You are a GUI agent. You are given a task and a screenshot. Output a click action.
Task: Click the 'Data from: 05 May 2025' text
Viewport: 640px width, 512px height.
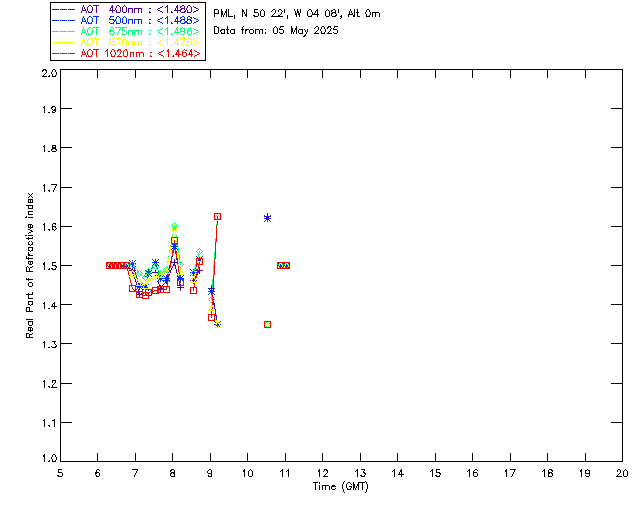pos(276,31)
